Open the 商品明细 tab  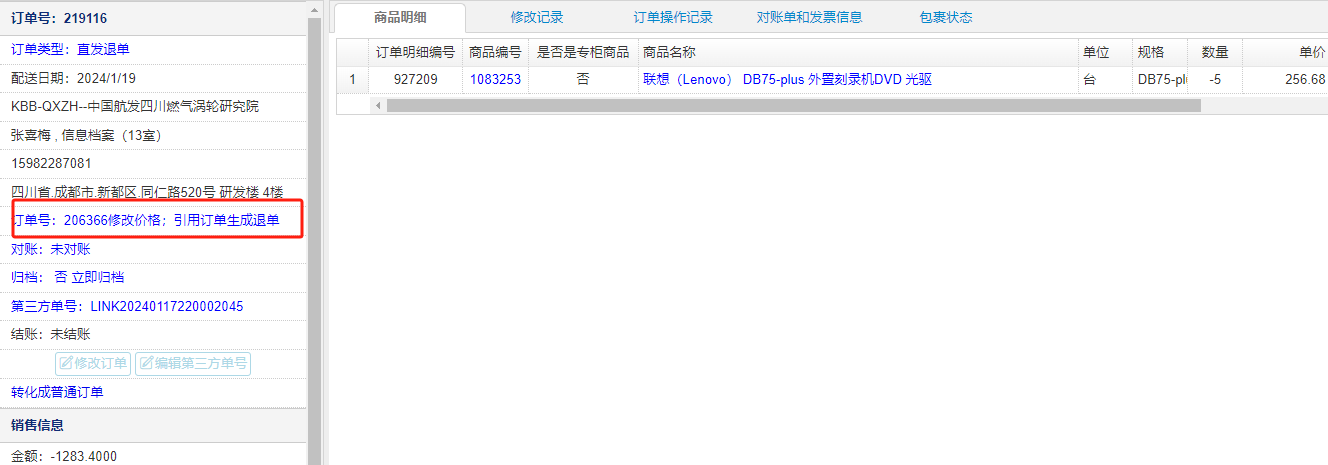pos(399,17)
